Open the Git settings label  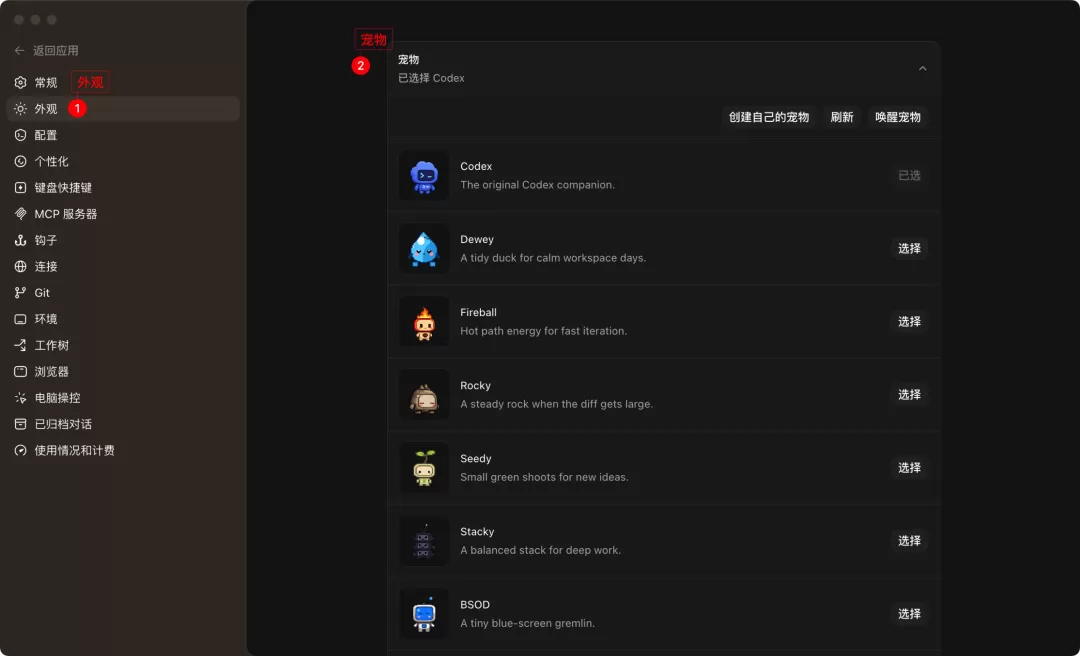[42, 293]
